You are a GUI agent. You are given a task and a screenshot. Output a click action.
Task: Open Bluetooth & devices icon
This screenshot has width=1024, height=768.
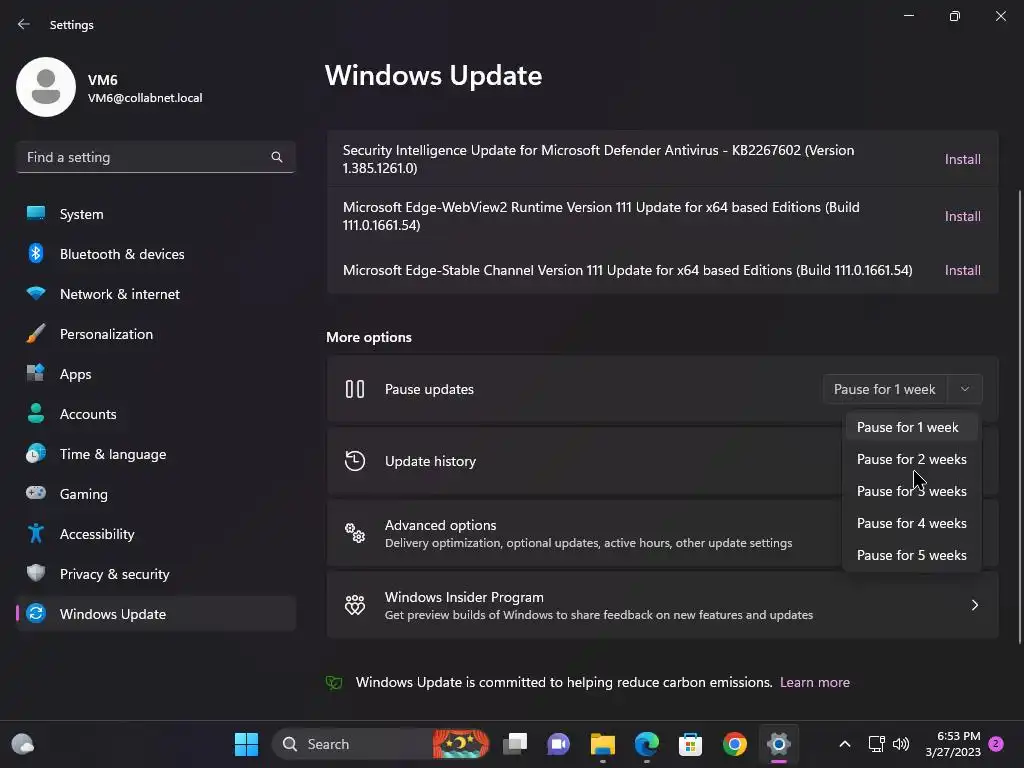[36, 253]
